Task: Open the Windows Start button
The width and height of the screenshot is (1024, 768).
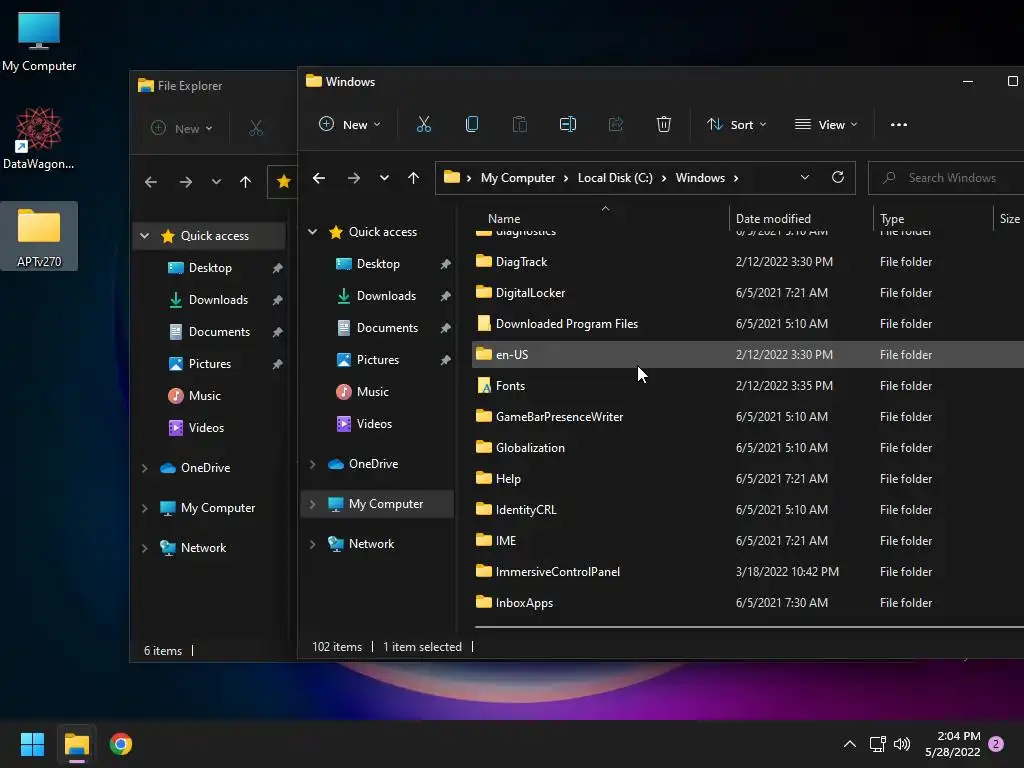Action: (x=32, y=744)
